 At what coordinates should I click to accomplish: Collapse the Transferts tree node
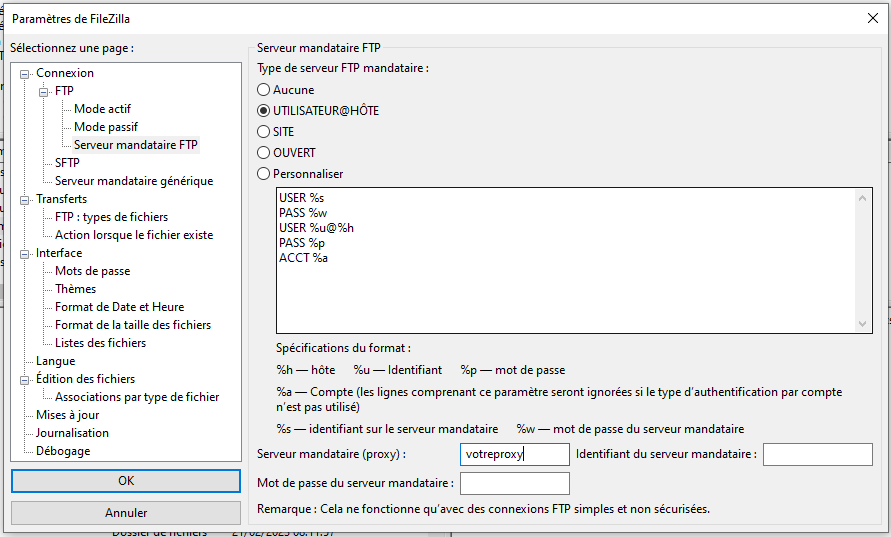point(25,199)
